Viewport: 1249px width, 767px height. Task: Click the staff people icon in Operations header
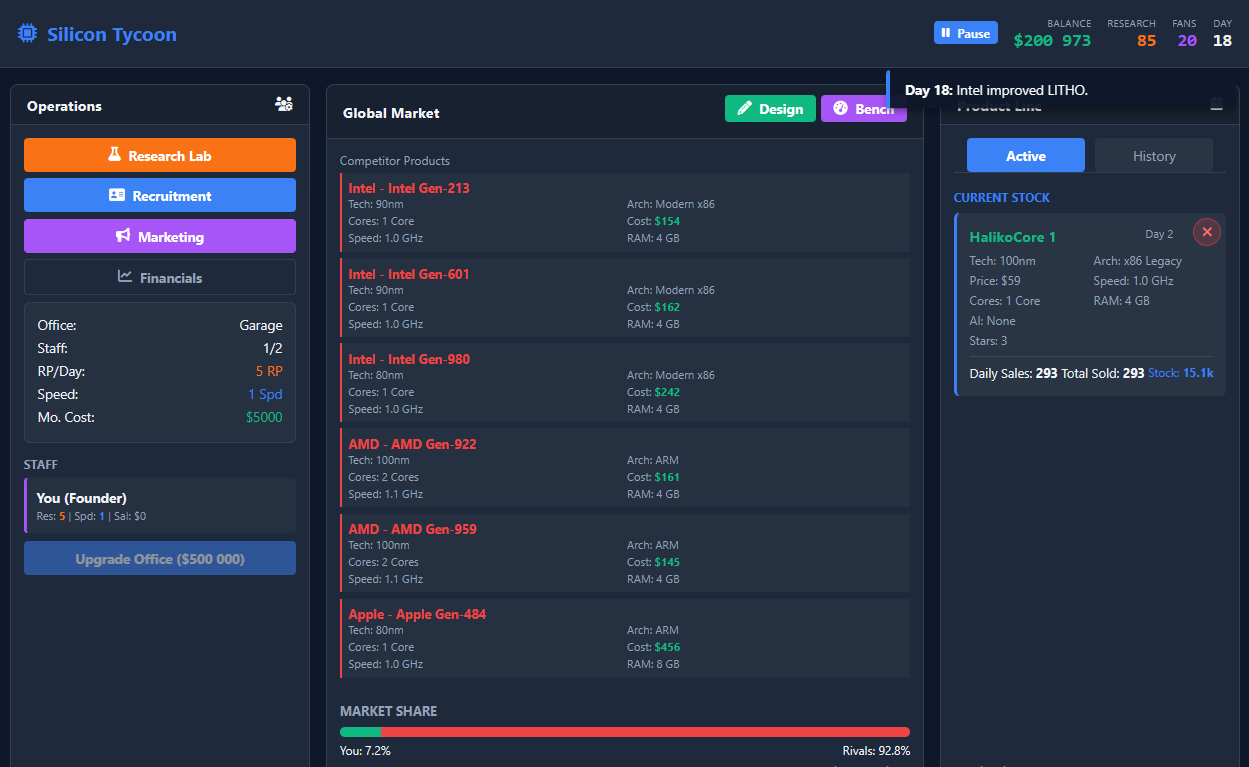[284, 105]
